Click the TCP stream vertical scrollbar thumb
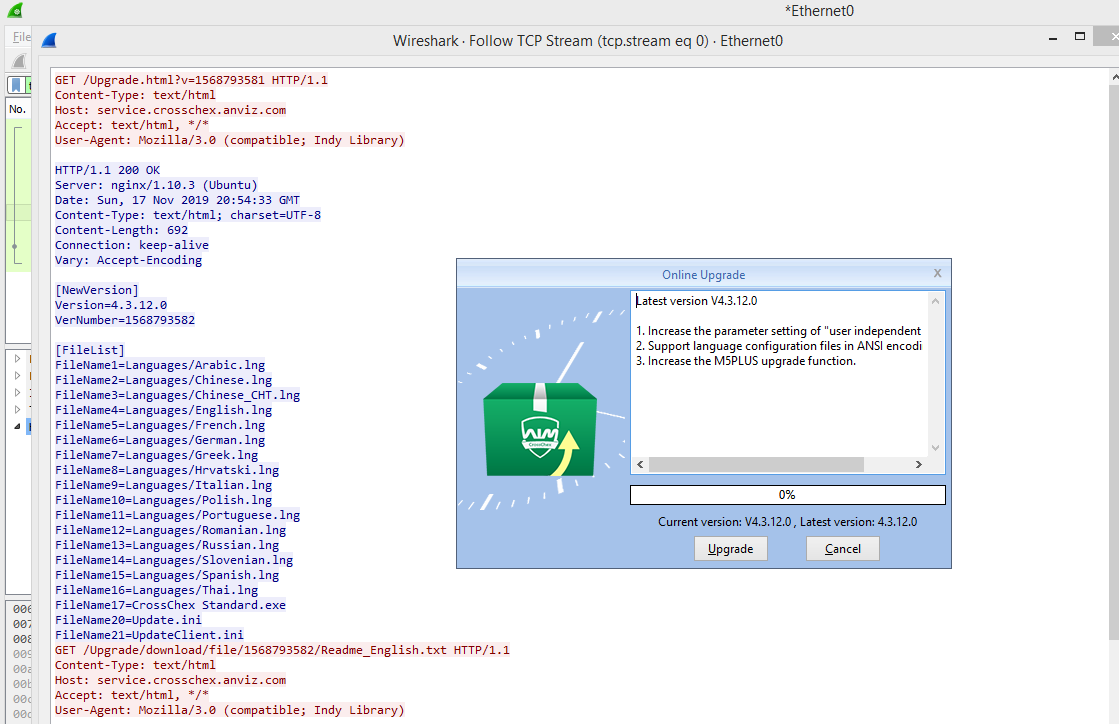The width and height of the screenshot is (1119, 724). click(1114, 361)
